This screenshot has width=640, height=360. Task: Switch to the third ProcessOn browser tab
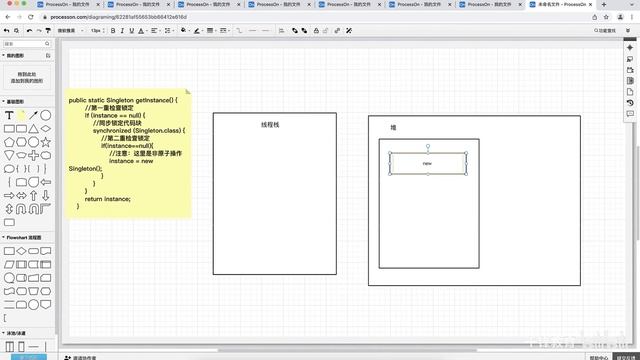pos(208,4)
